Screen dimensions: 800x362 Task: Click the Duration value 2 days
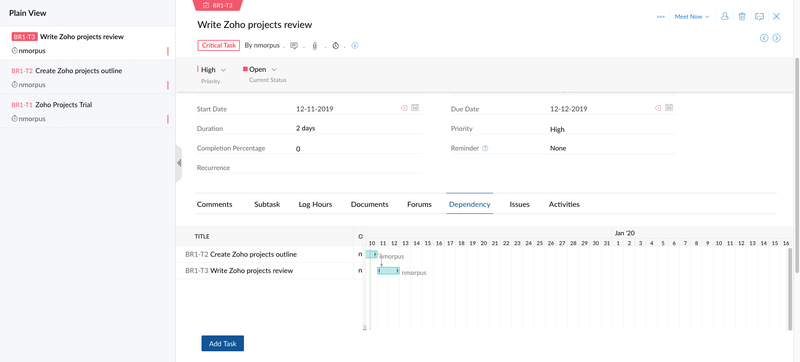pyautogui.click(x=306, y=128)
